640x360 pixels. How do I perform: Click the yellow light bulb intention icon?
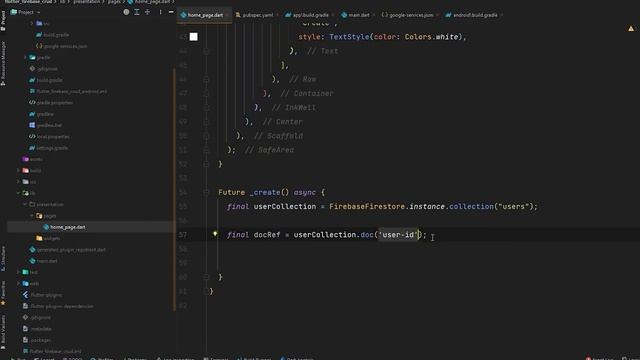pyautogui.click(x=215, y=234)
